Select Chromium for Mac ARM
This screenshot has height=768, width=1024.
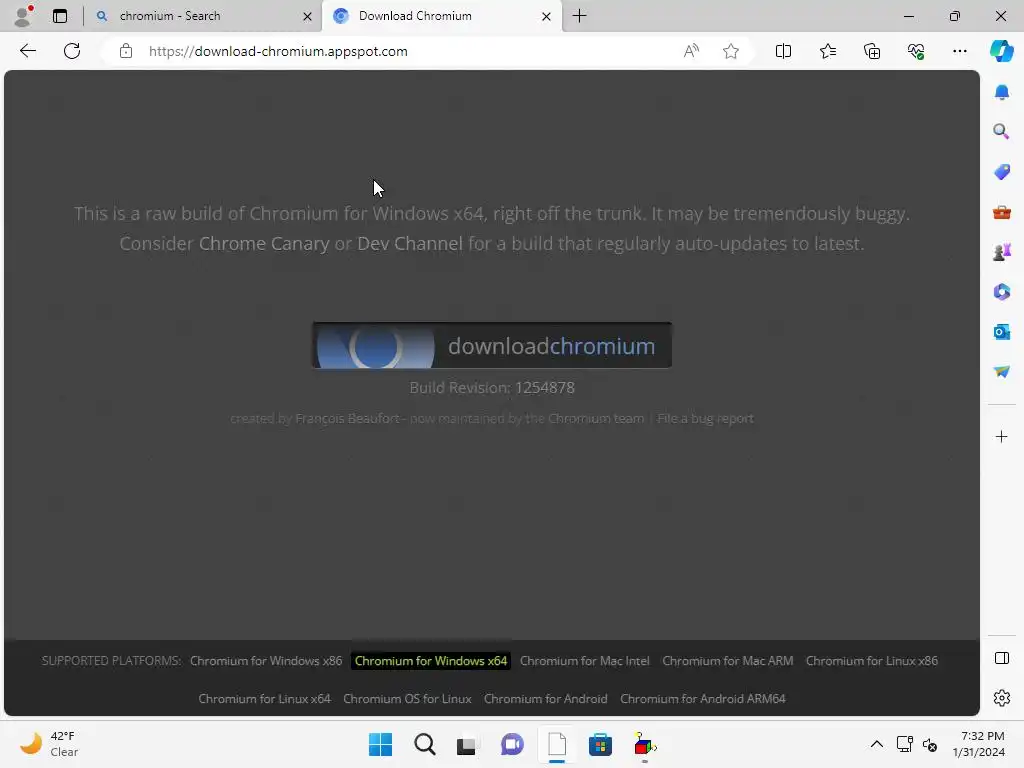728,661
